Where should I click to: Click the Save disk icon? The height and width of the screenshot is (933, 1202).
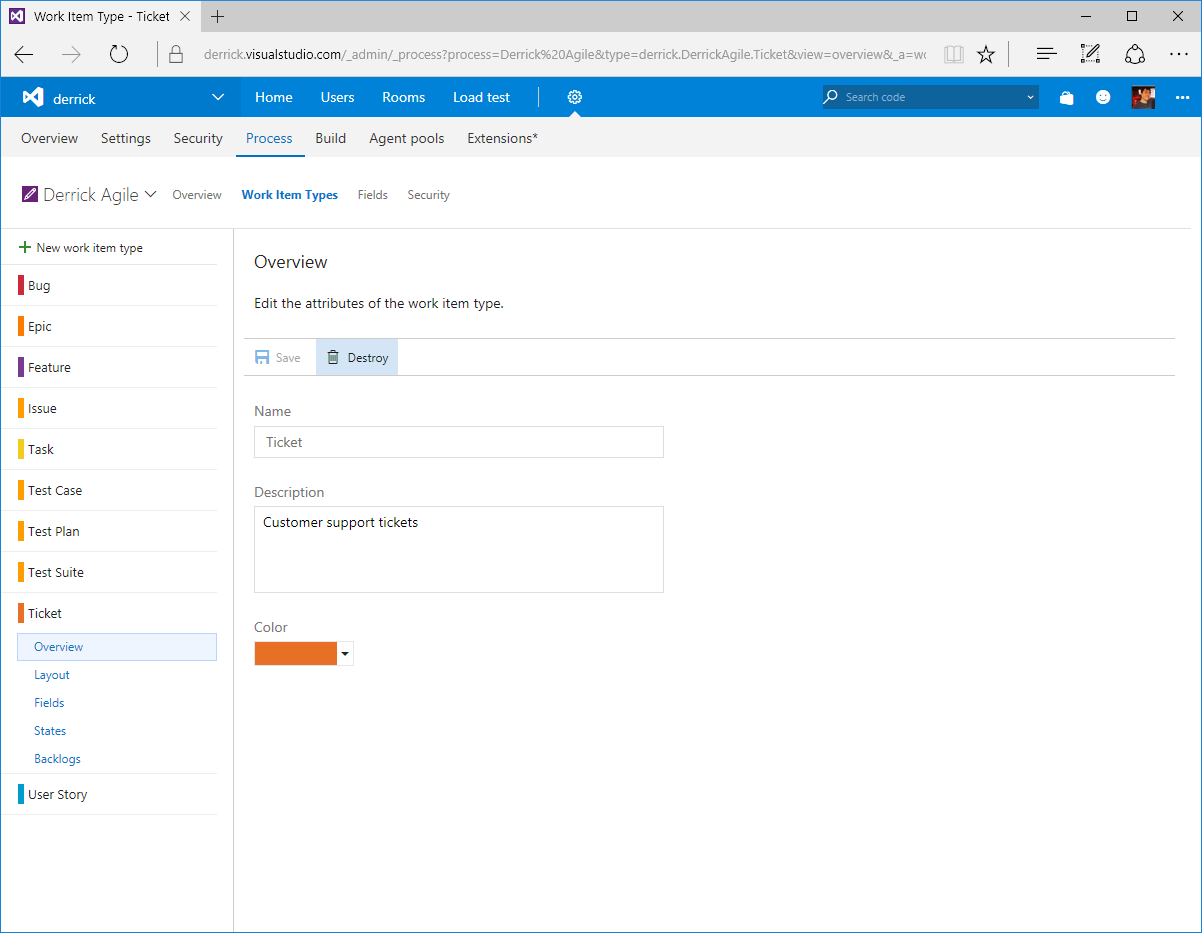[262, 357]
